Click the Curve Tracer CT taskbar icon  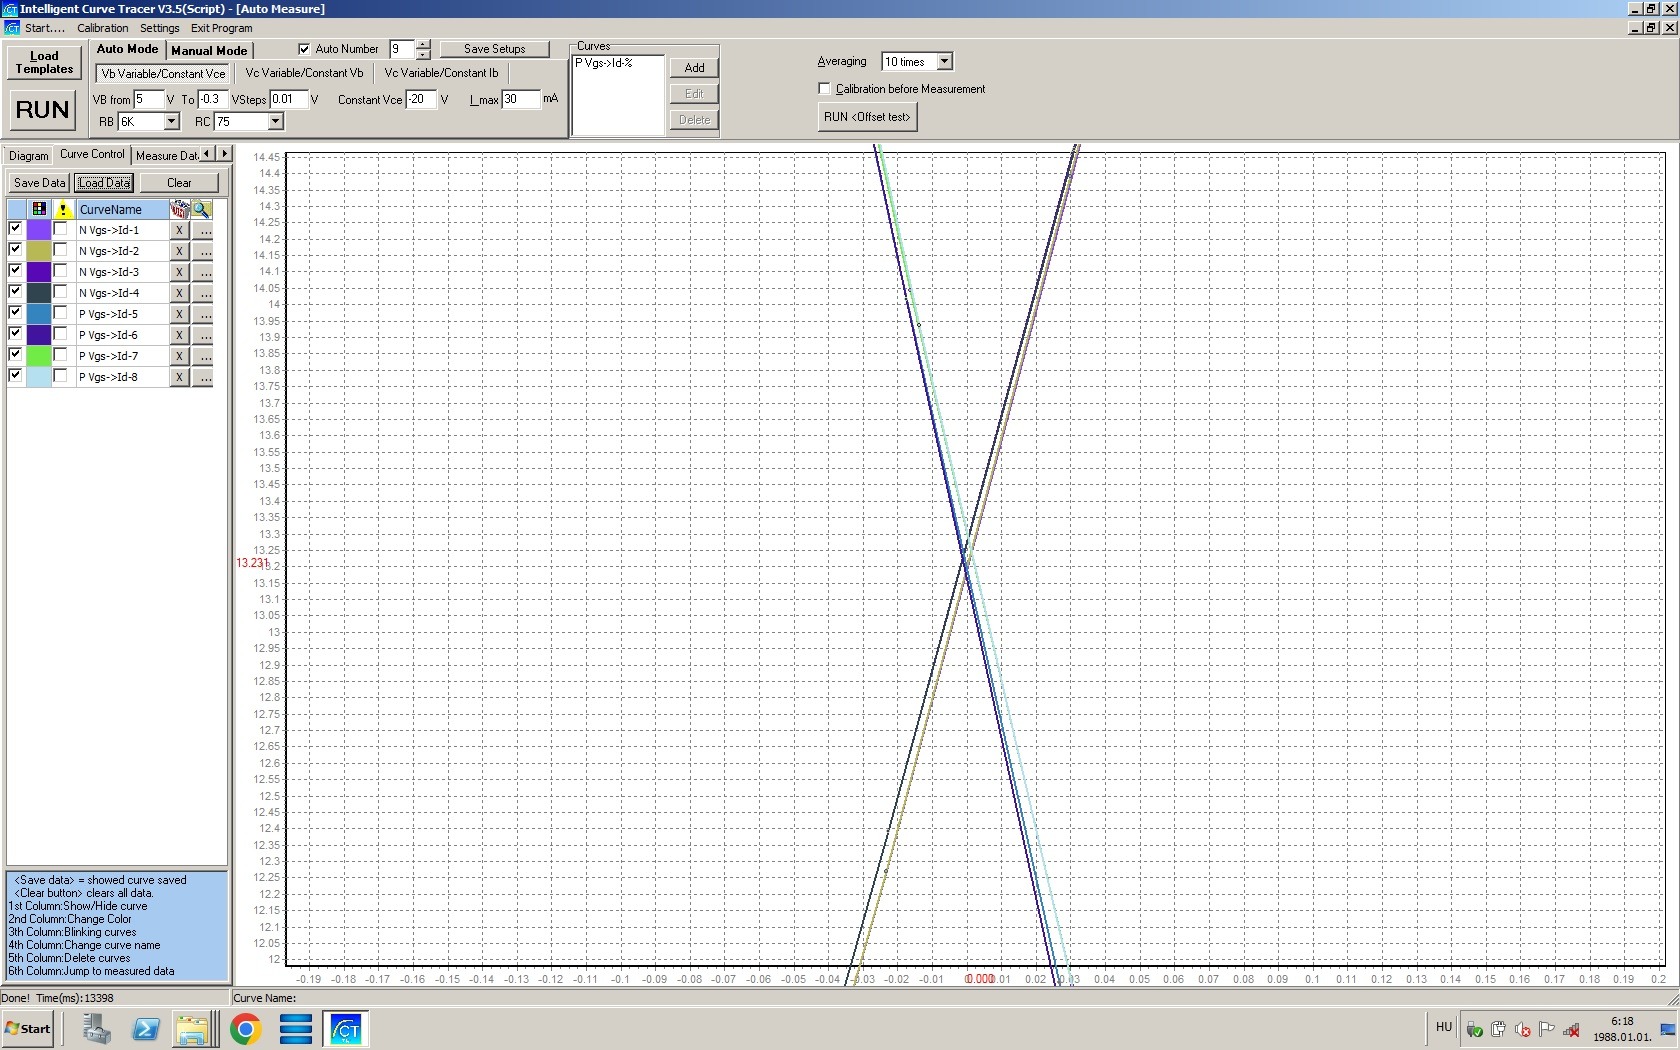pyautogui.click(x=345, y=1028)
